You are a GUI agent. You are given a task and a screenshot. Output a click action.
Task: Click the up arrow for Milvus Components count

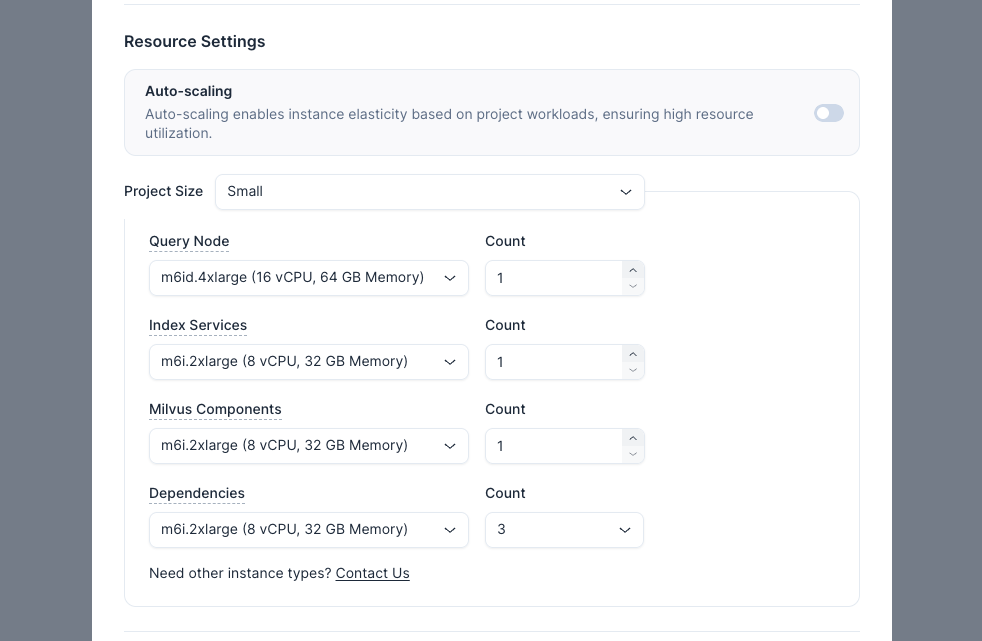pos(632,438)
